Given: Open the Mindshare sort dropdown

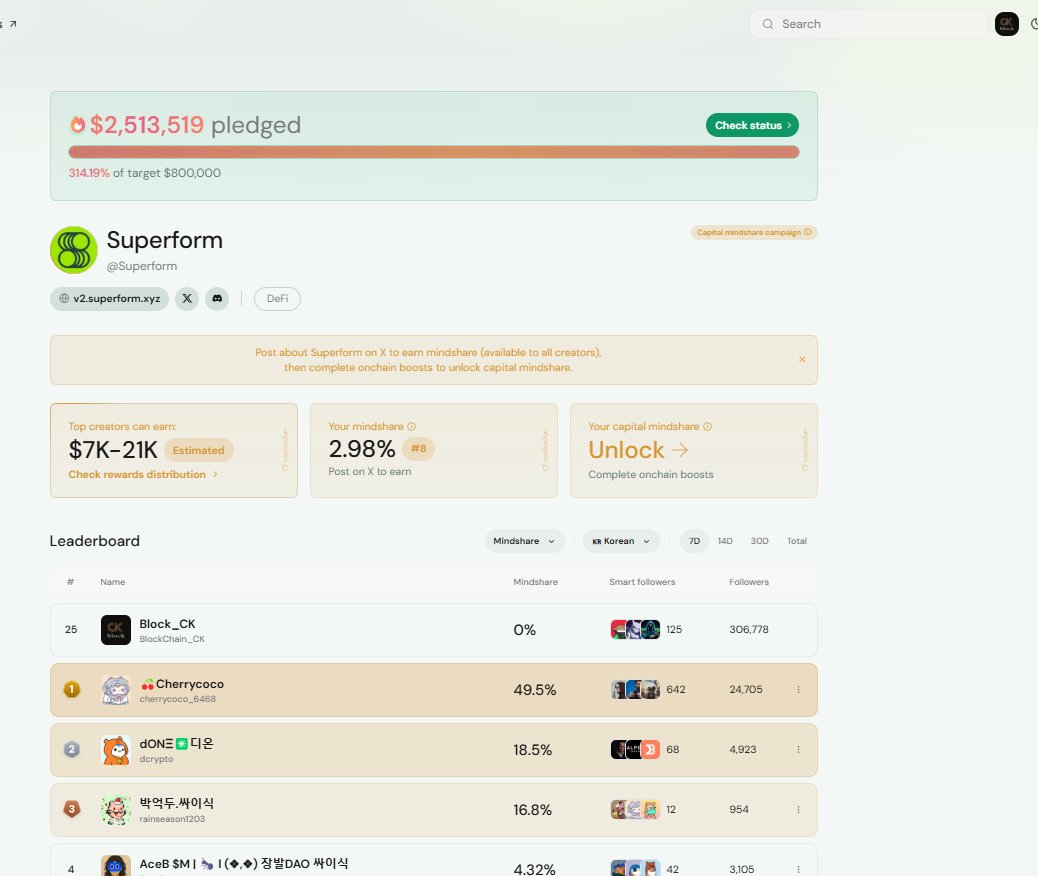Looking at the screenshot, I should pyautogui.click(x=524, y=541).
